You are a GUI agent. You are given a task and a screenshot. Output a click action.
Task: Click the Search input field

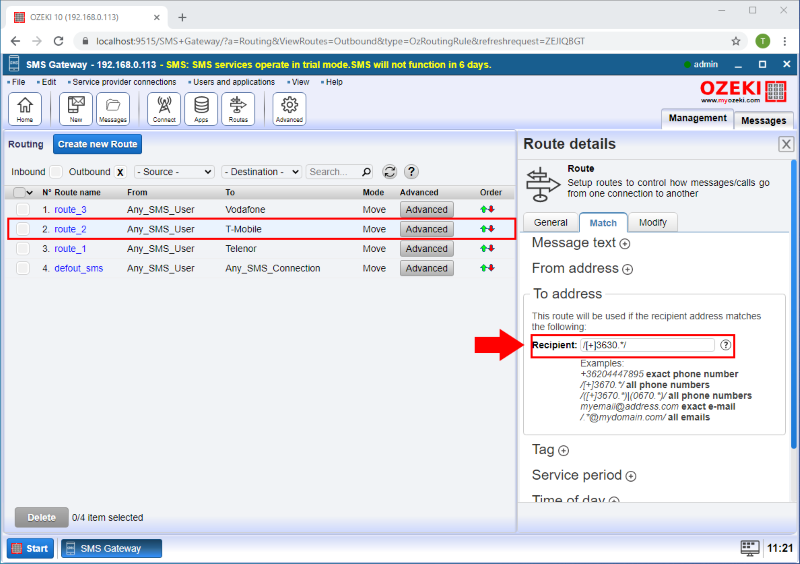[334, 172]
